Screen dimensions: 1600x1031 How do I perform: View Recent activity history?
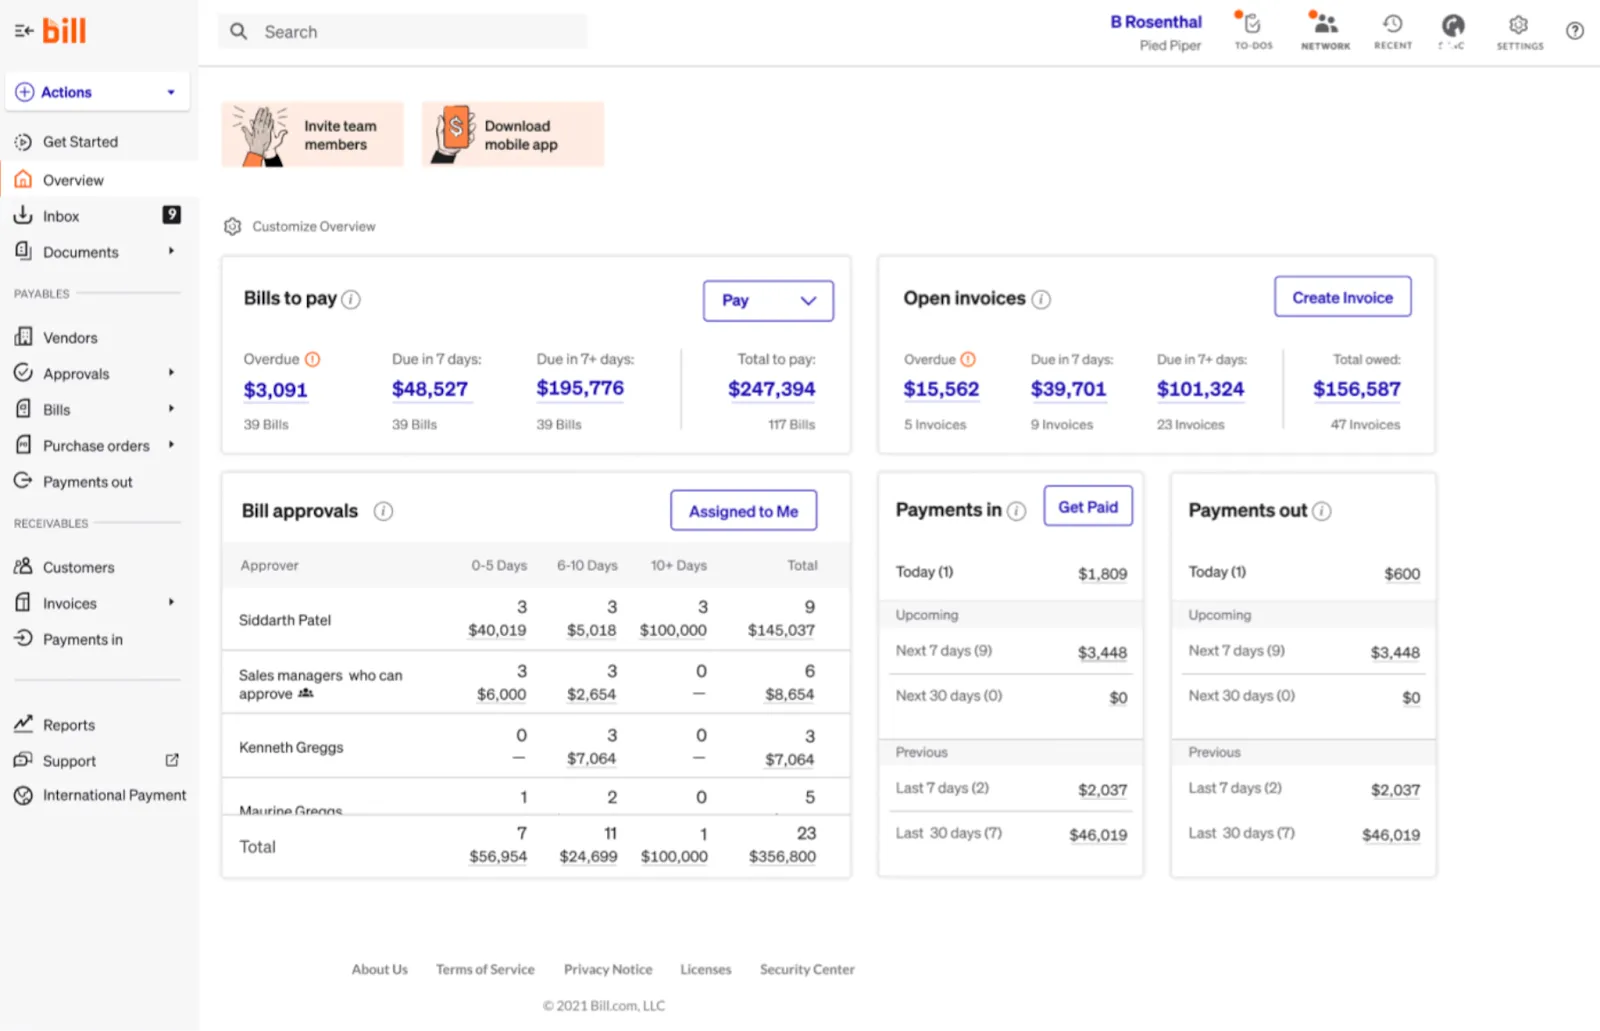click(x=1392, y=25)
